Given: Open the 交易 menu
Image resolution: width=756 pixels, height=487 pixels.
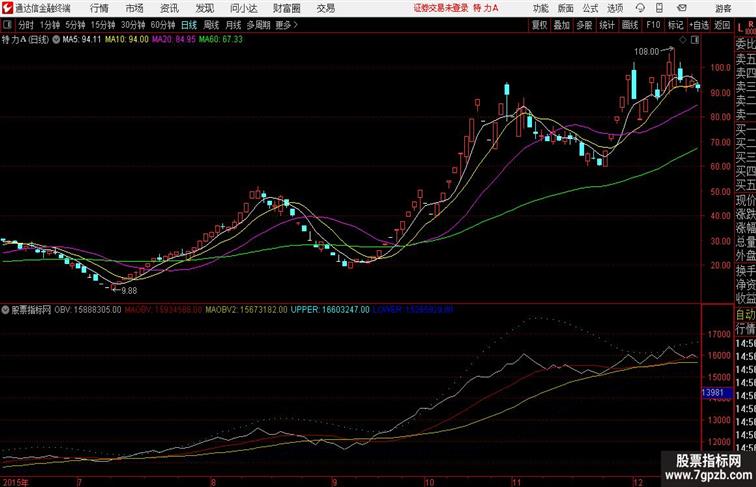Looking at the screenshot, I should [325, 8].
